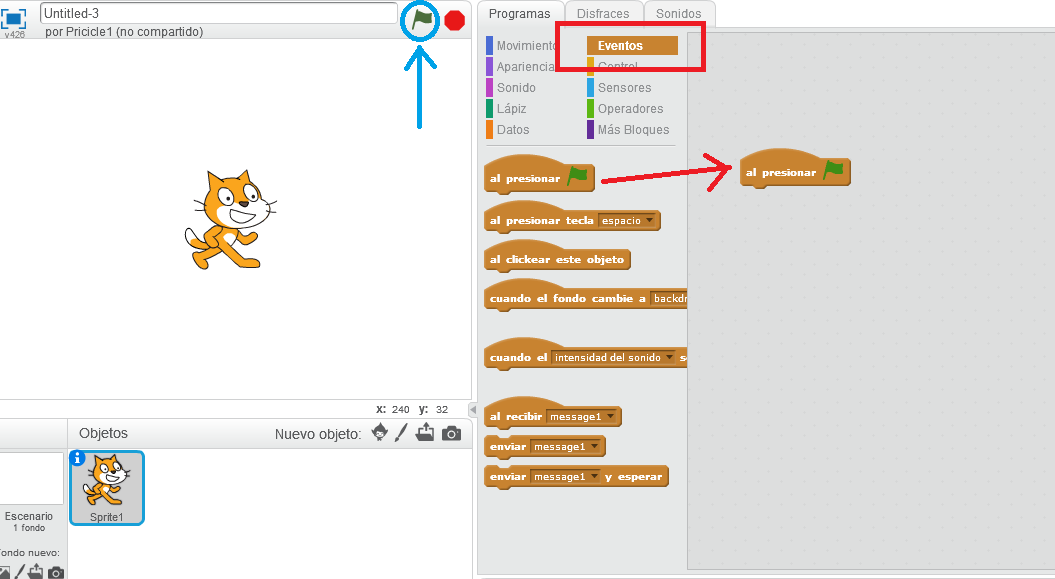Click the '1 fondo' text under Escenario
1055x579 pixels.
tap(29, 528)
